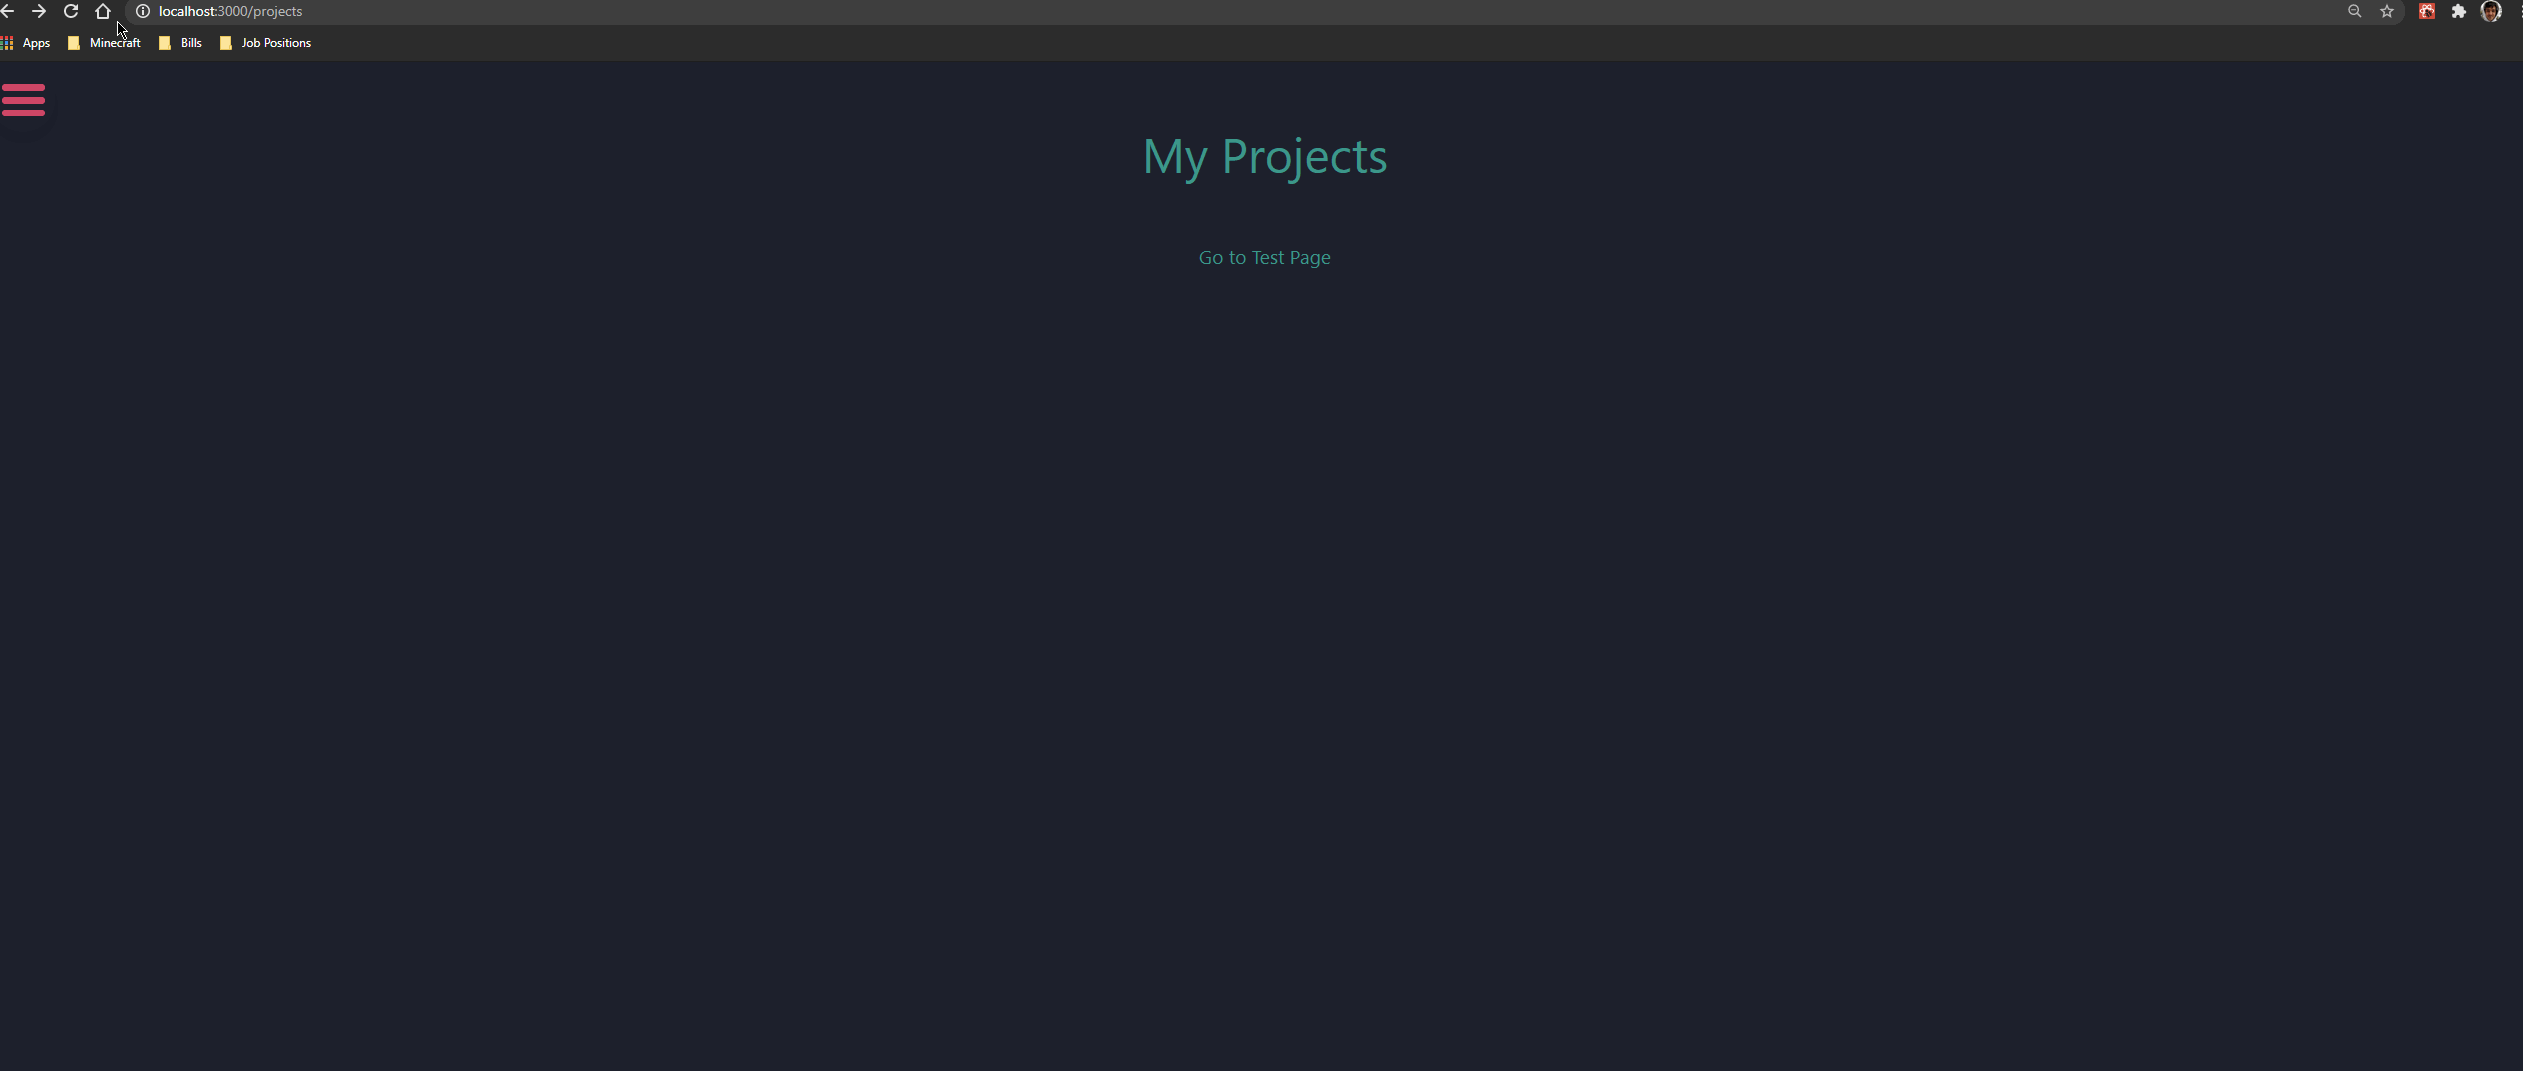Click the My Projects heading
This screenshot has width=2523, height=1071.
(1264, 157)
